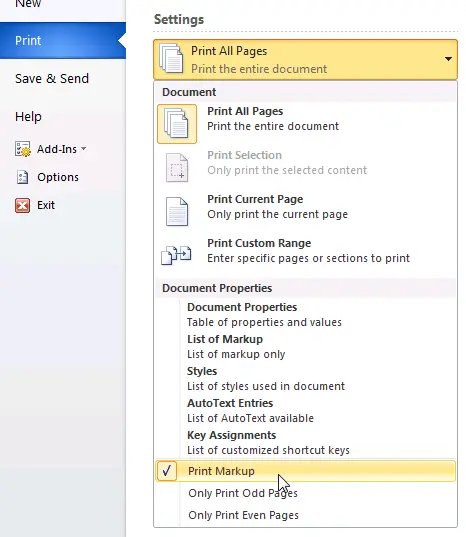Click the Add-Ins checklist gear icon

23,149
